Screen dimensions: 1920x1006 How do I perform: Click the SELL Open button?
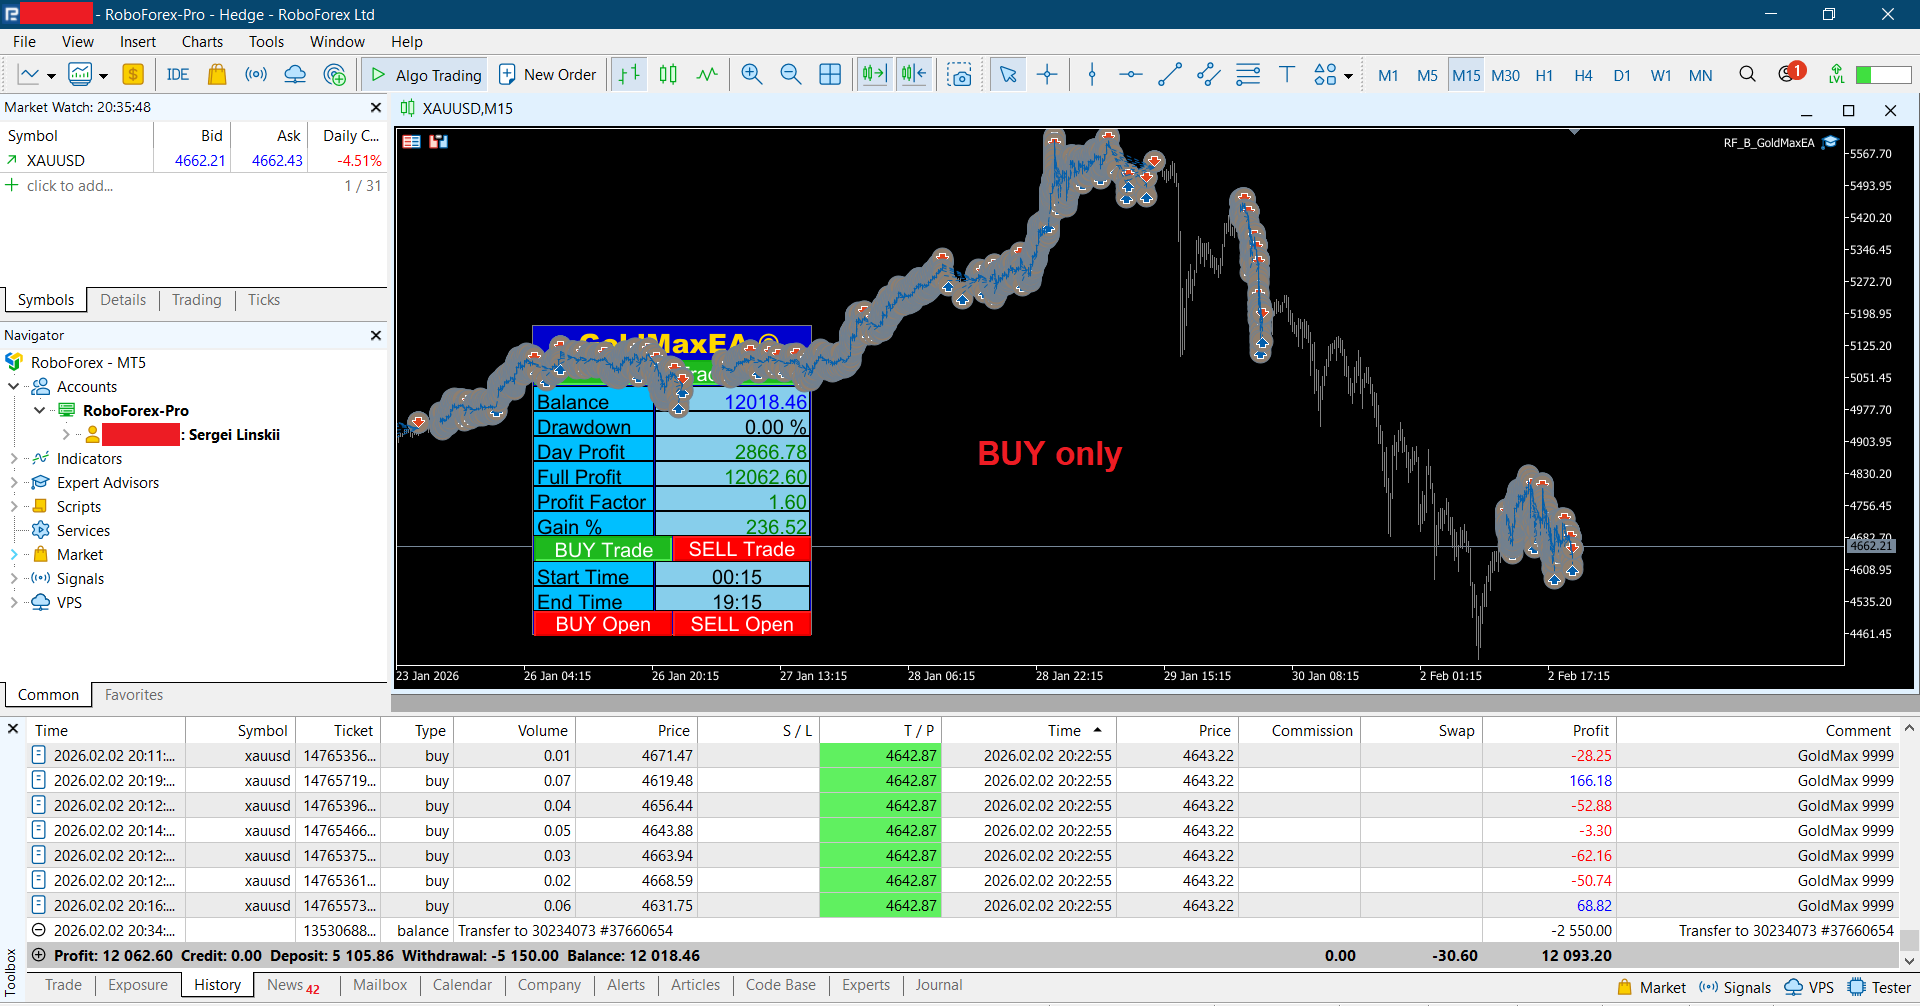pos(742,624)
